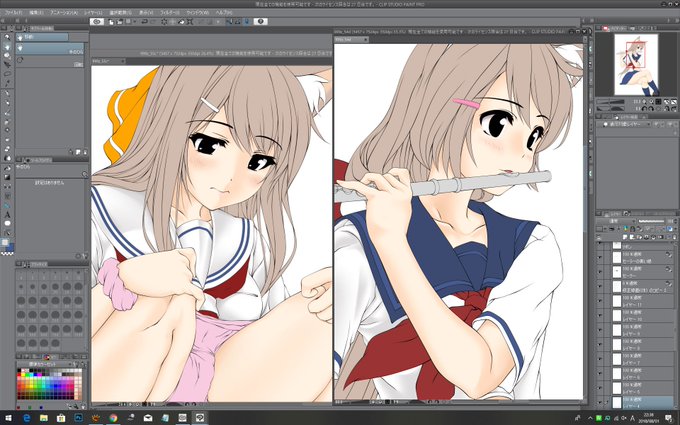The image size is (680, 425).
Task: Open CLIP STUDIO PAINT support help icon
Action: coord(260,22)
